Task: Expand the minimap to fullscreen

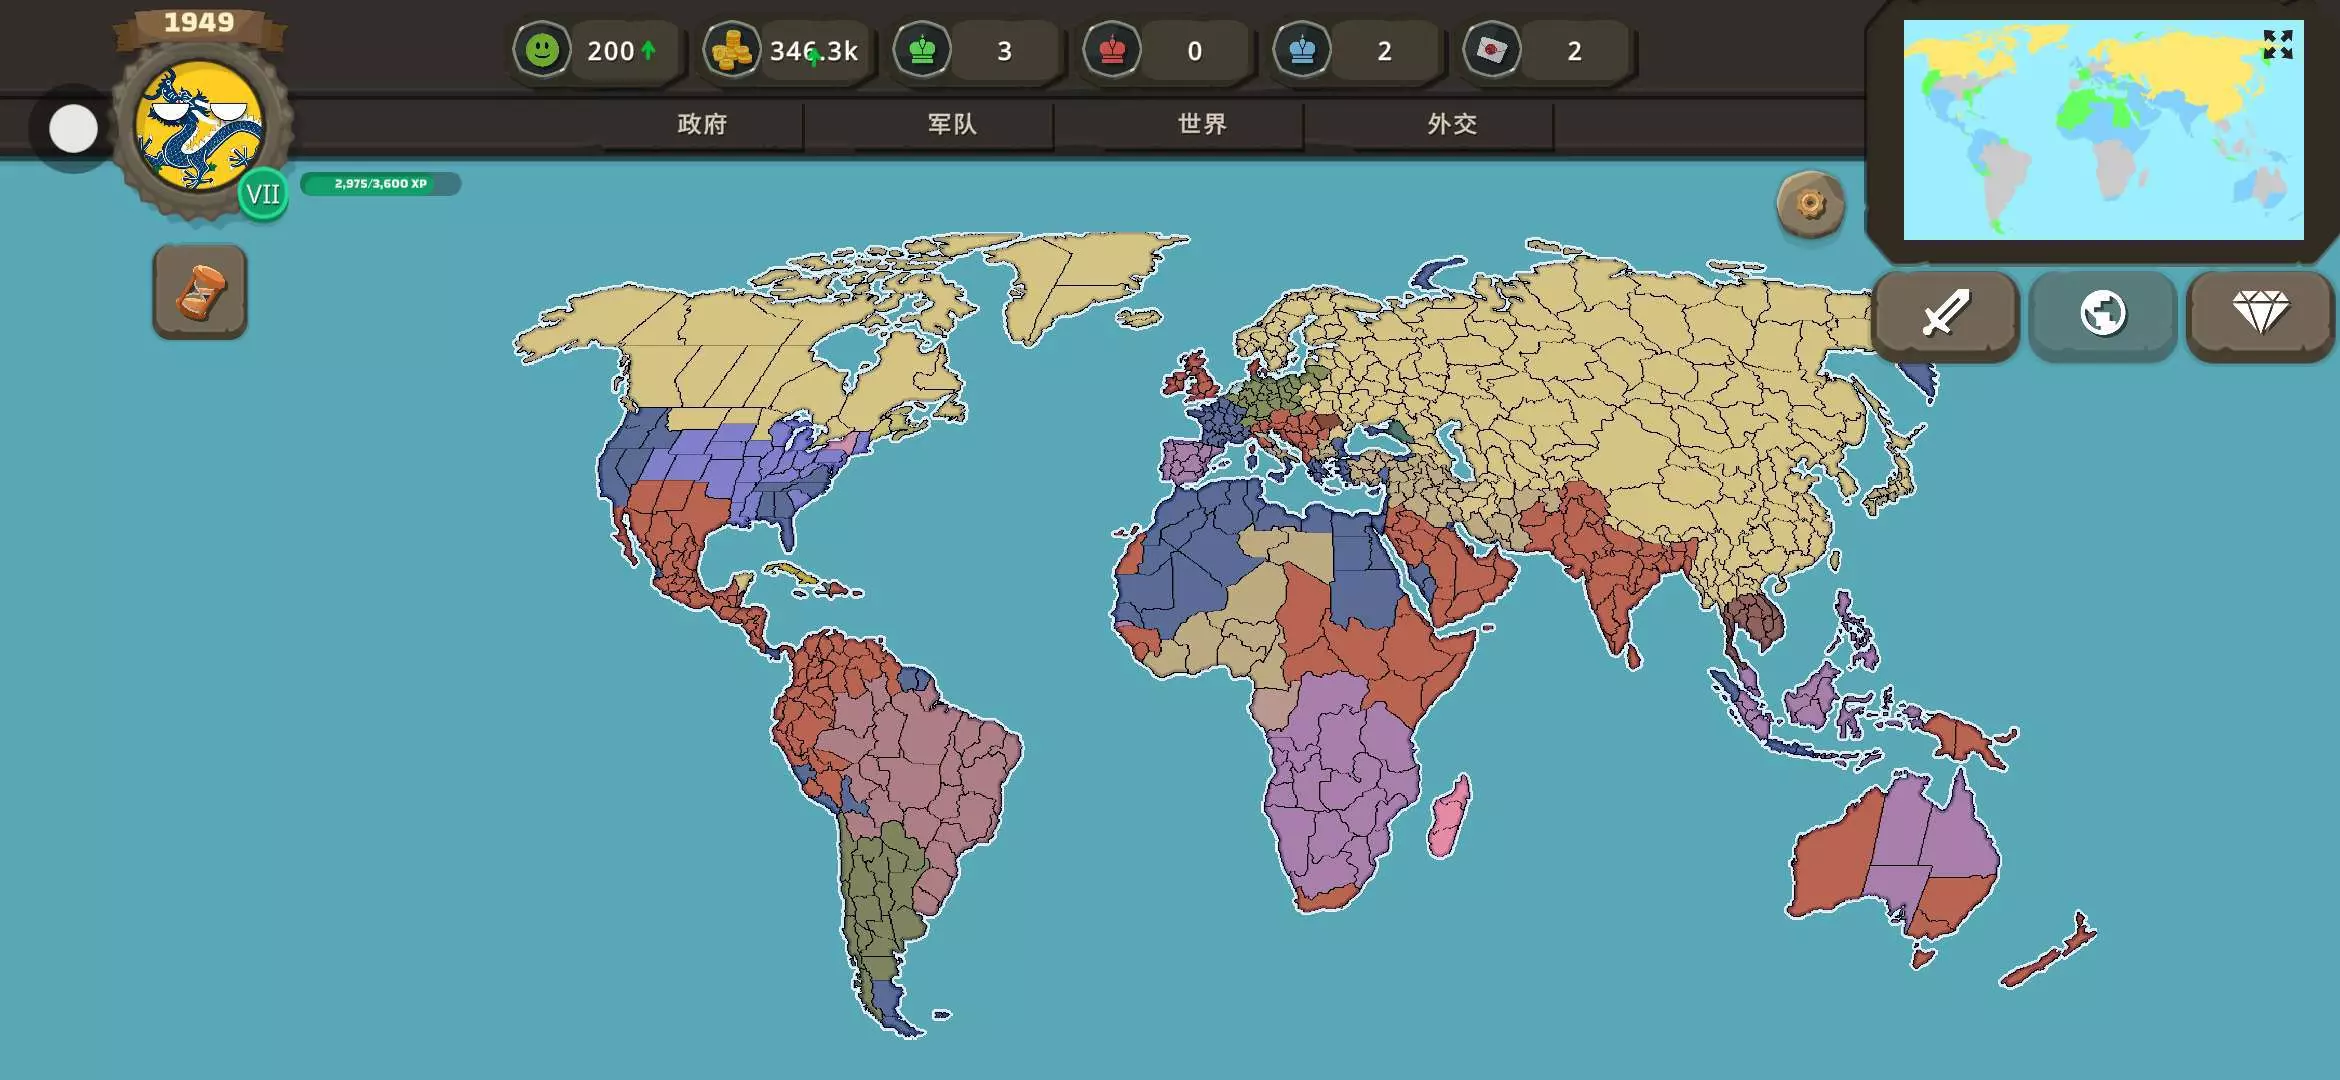Action: pos(2277,44)
